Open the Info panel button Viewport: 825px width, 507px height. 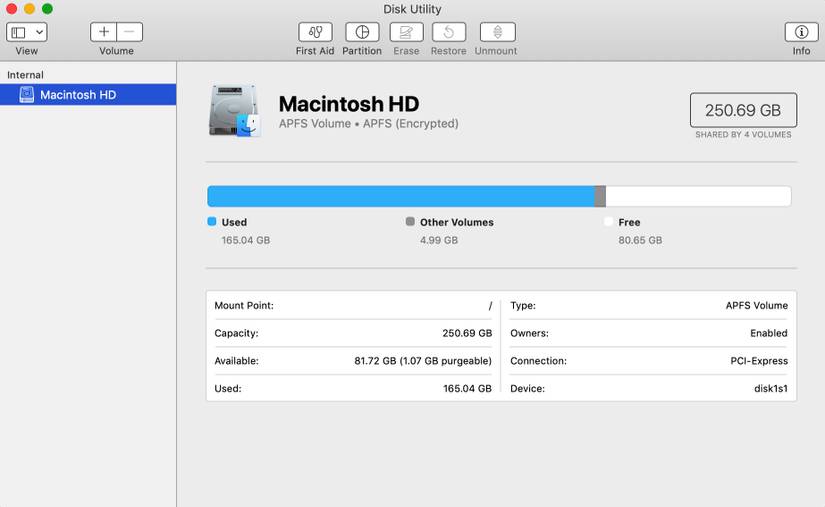tap(801, 32)
